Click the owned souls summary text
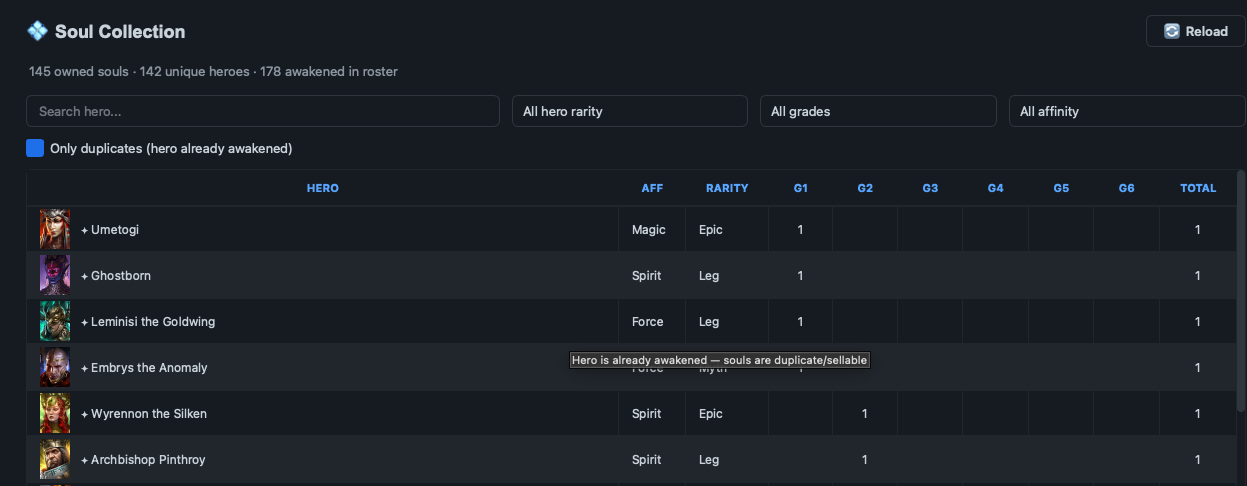The image size is (1247, 486). point(213,72)
